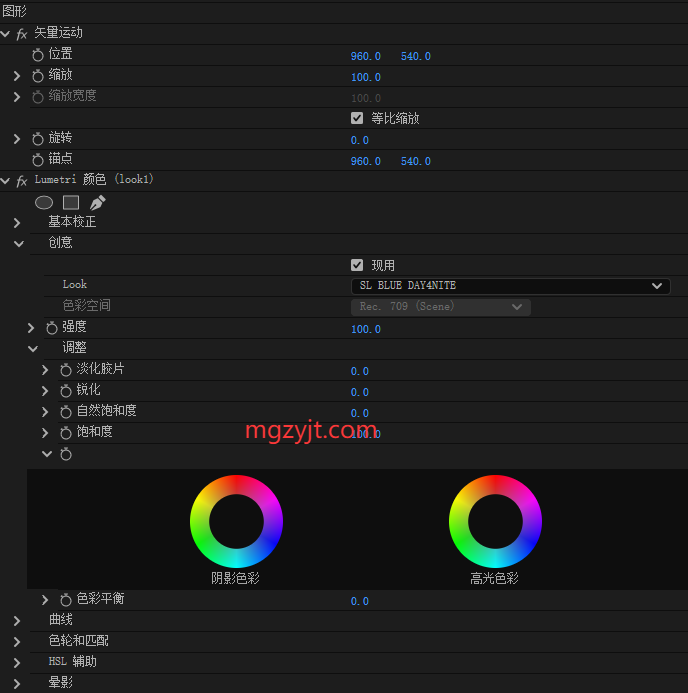
Task: Collapse the Lumetri 颜色 effect
Action: (x=5, y=181)
